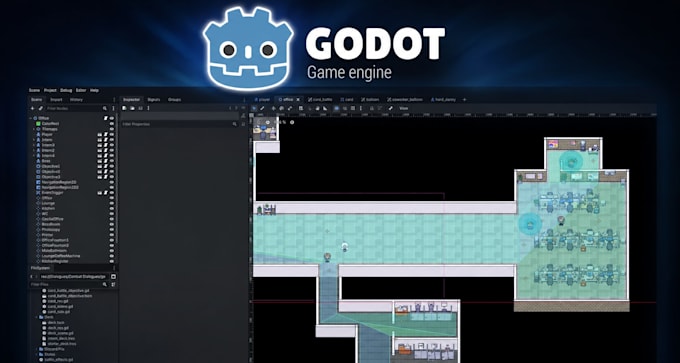The height and width of the screenshot is (363, 680).
Task: Click the instance scene link icon
Action: pyautogui.click(x=40, y=108)
